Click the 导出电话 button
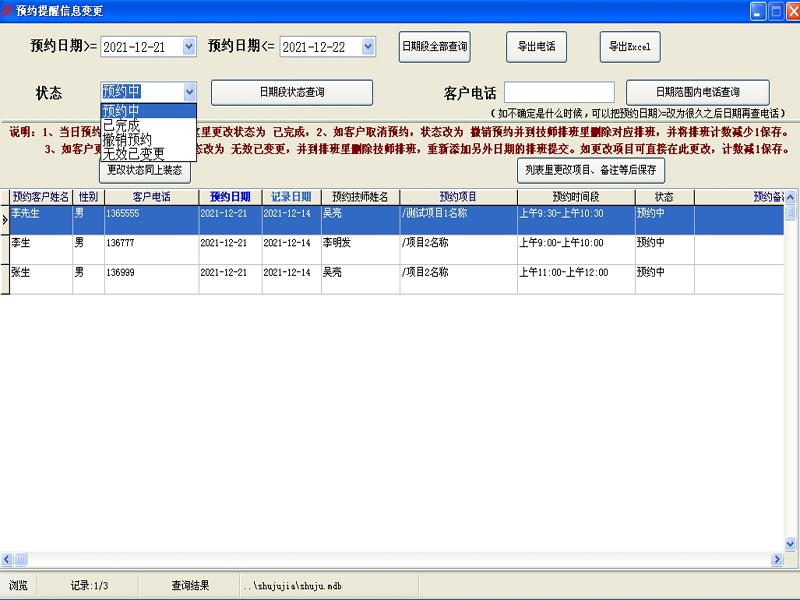The image size is (800, 600). point(536,47)
